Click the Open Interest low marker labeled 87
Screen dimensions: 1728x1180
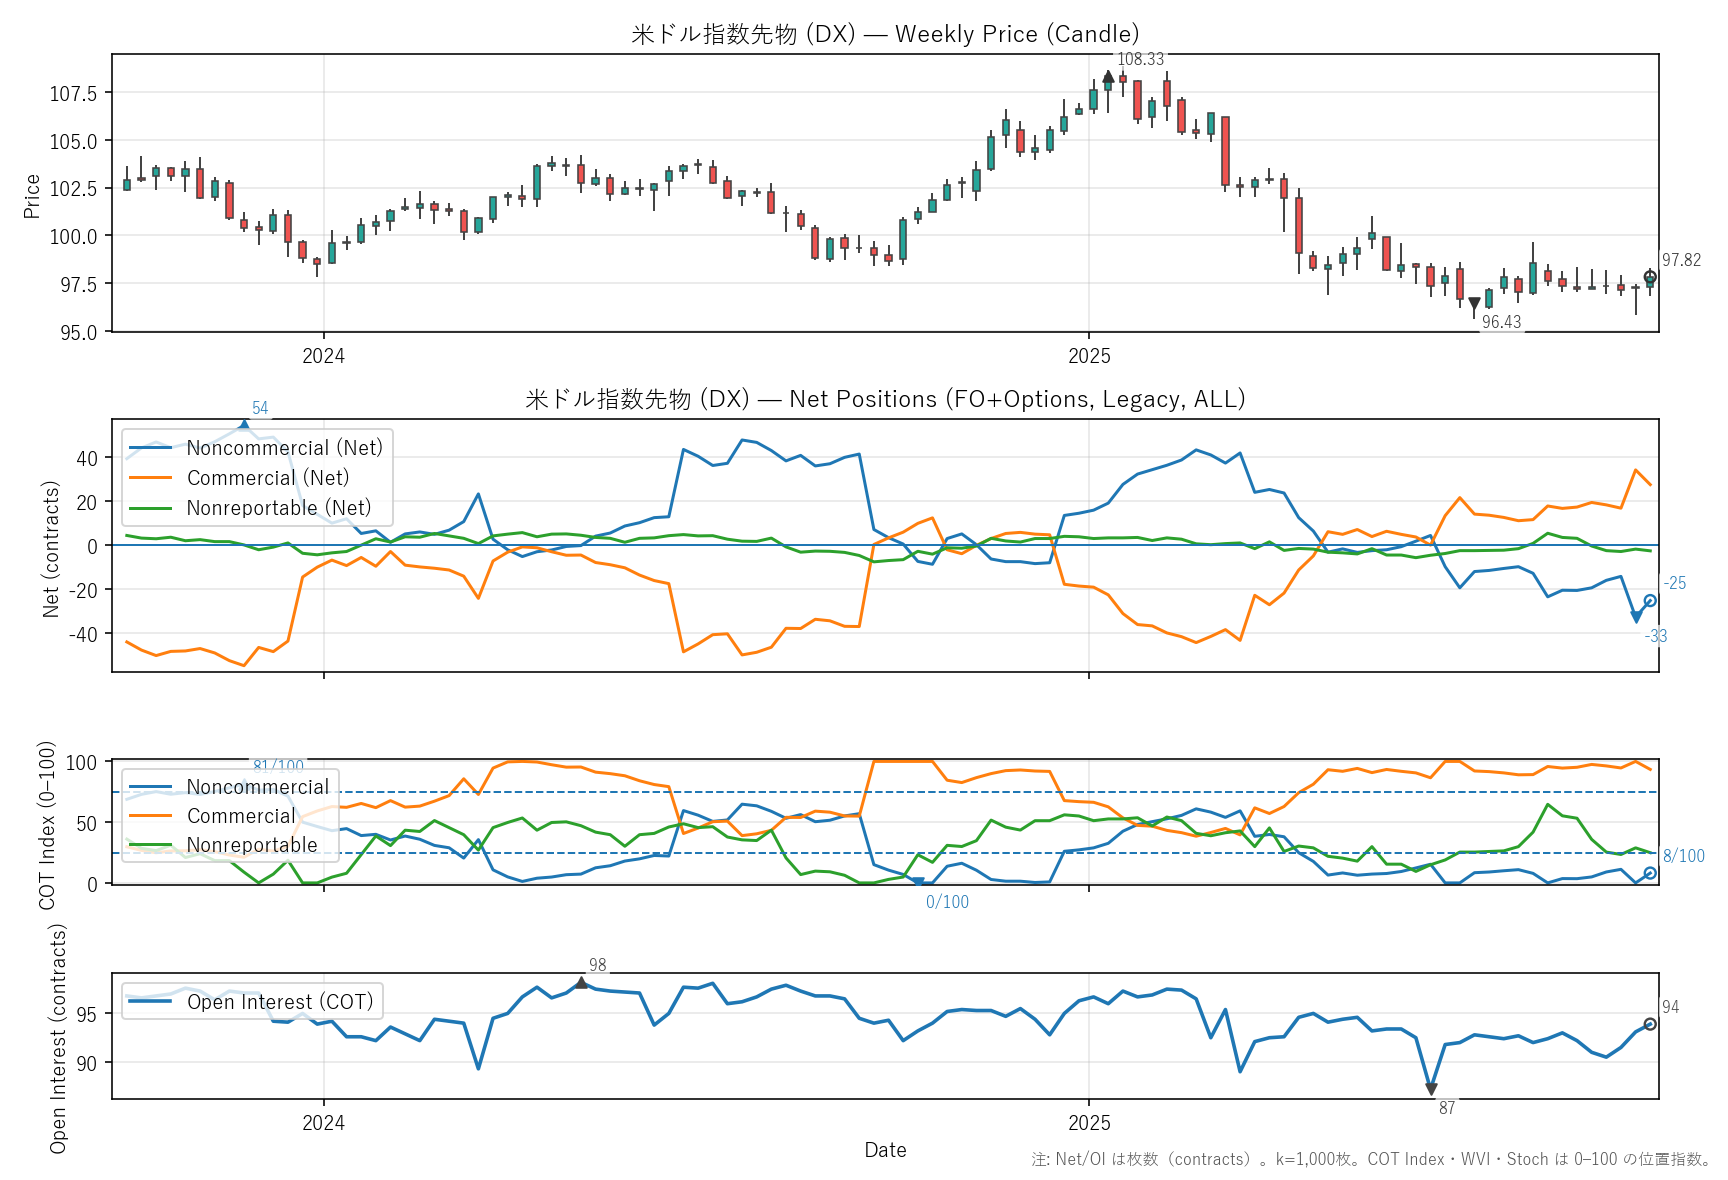click(x=1431, y=1089)
